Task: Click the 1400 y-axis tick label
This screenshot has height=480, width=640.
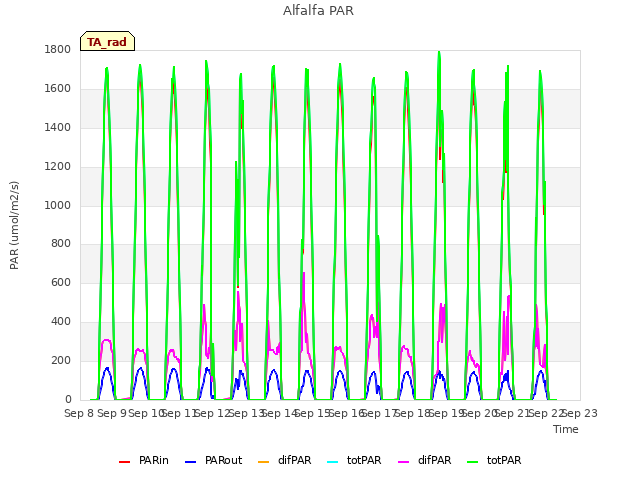Action: 58,128
